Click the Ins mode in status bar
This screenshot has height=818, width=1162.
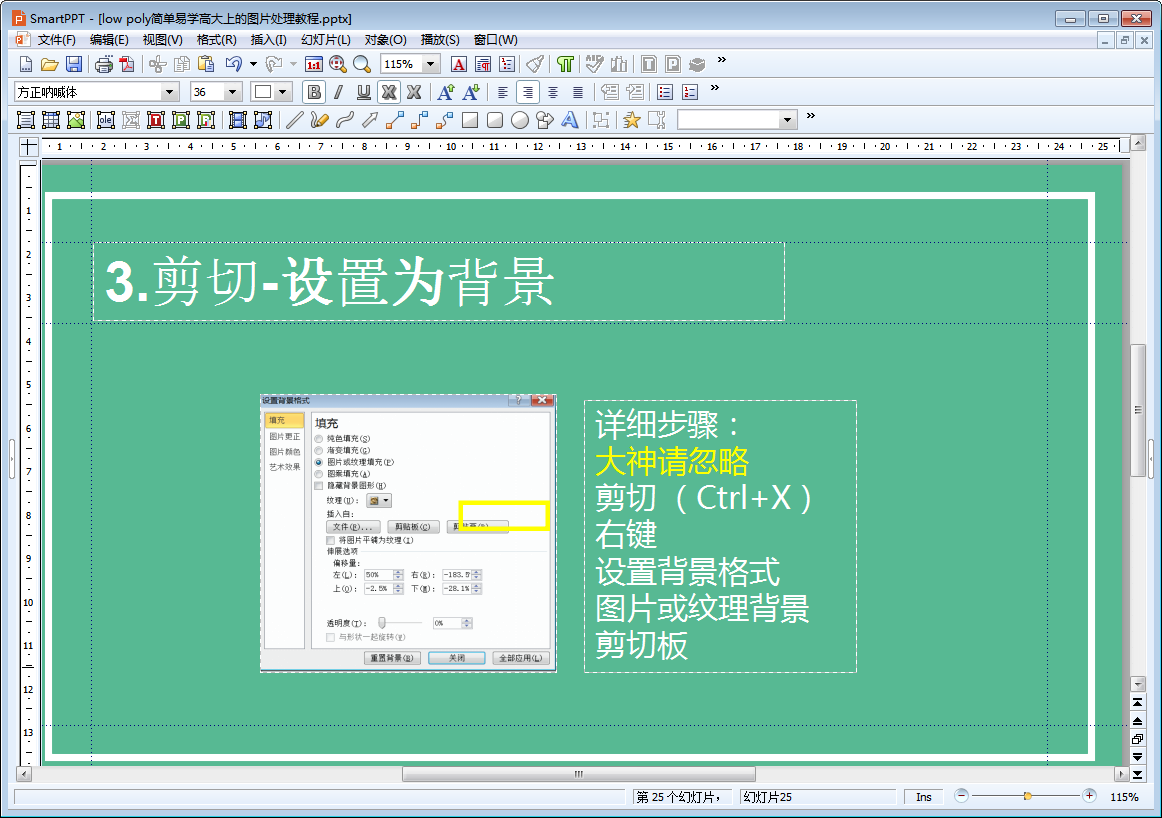click(x=923, y=797)
